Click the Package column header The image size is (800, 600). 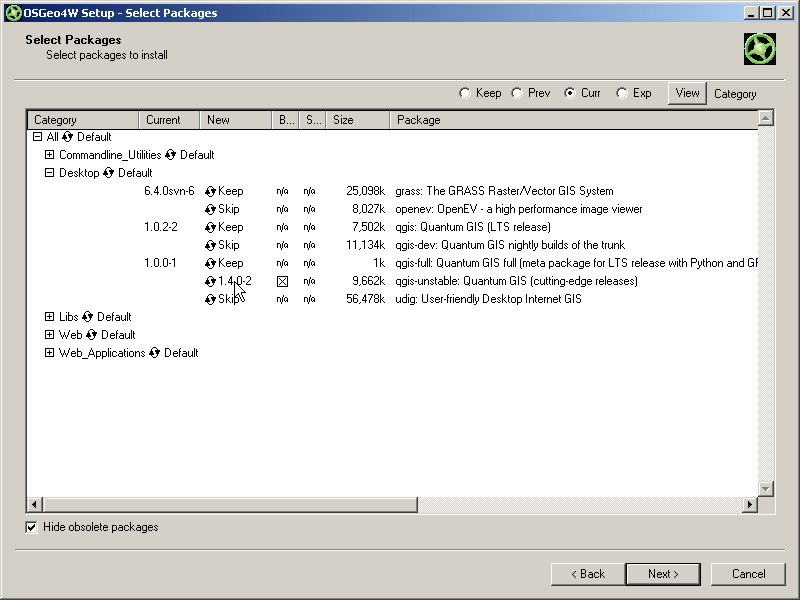(574, 120)
